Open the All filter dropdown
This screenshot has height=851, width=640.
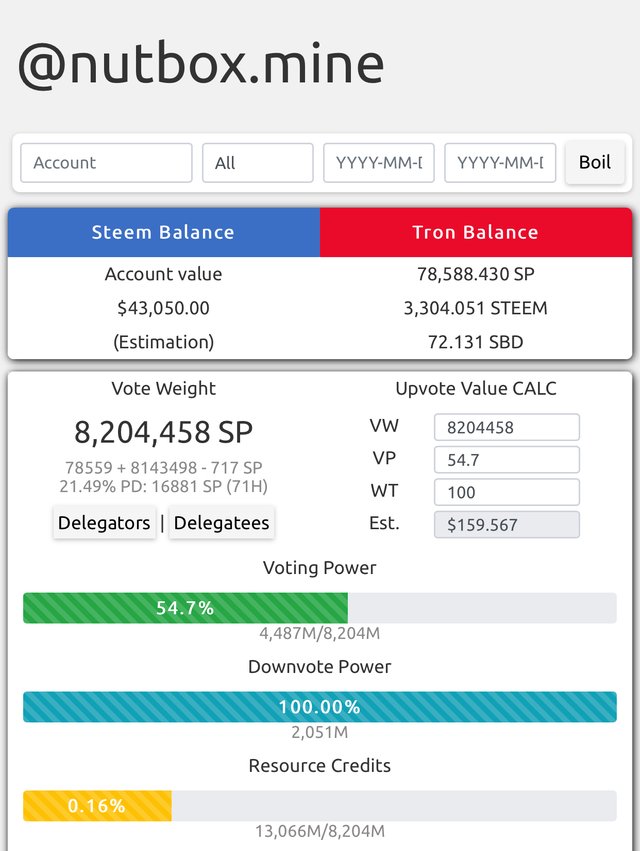click(258, 163)
